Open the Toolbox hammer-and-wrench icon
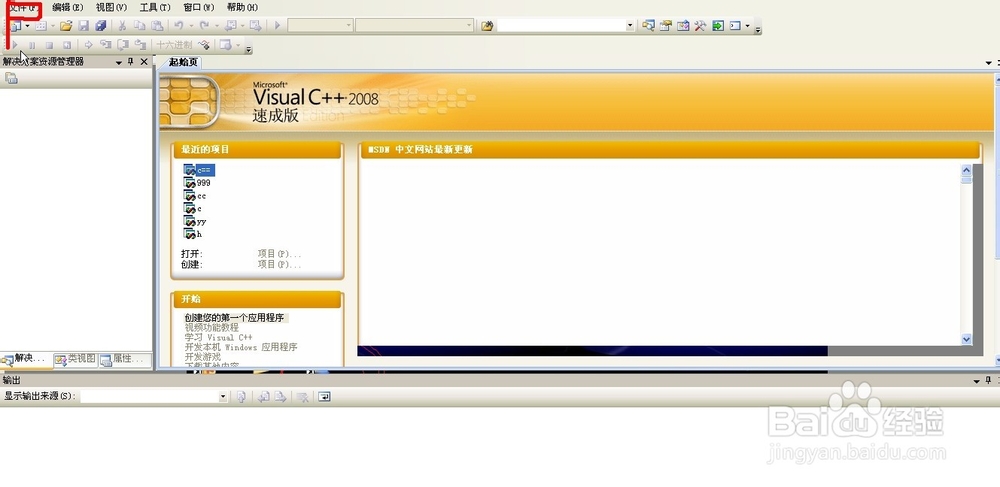The width and height of the screenshot is (1000, 487). 700,26
